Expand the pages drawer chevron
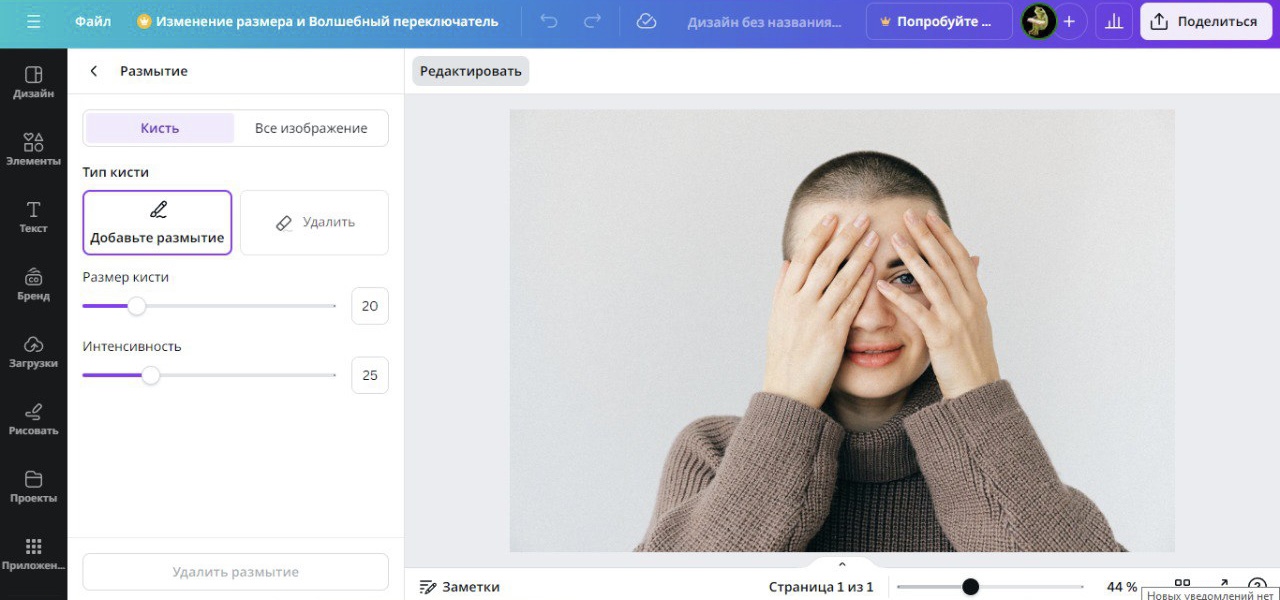1280x600 pixels. 842,564
